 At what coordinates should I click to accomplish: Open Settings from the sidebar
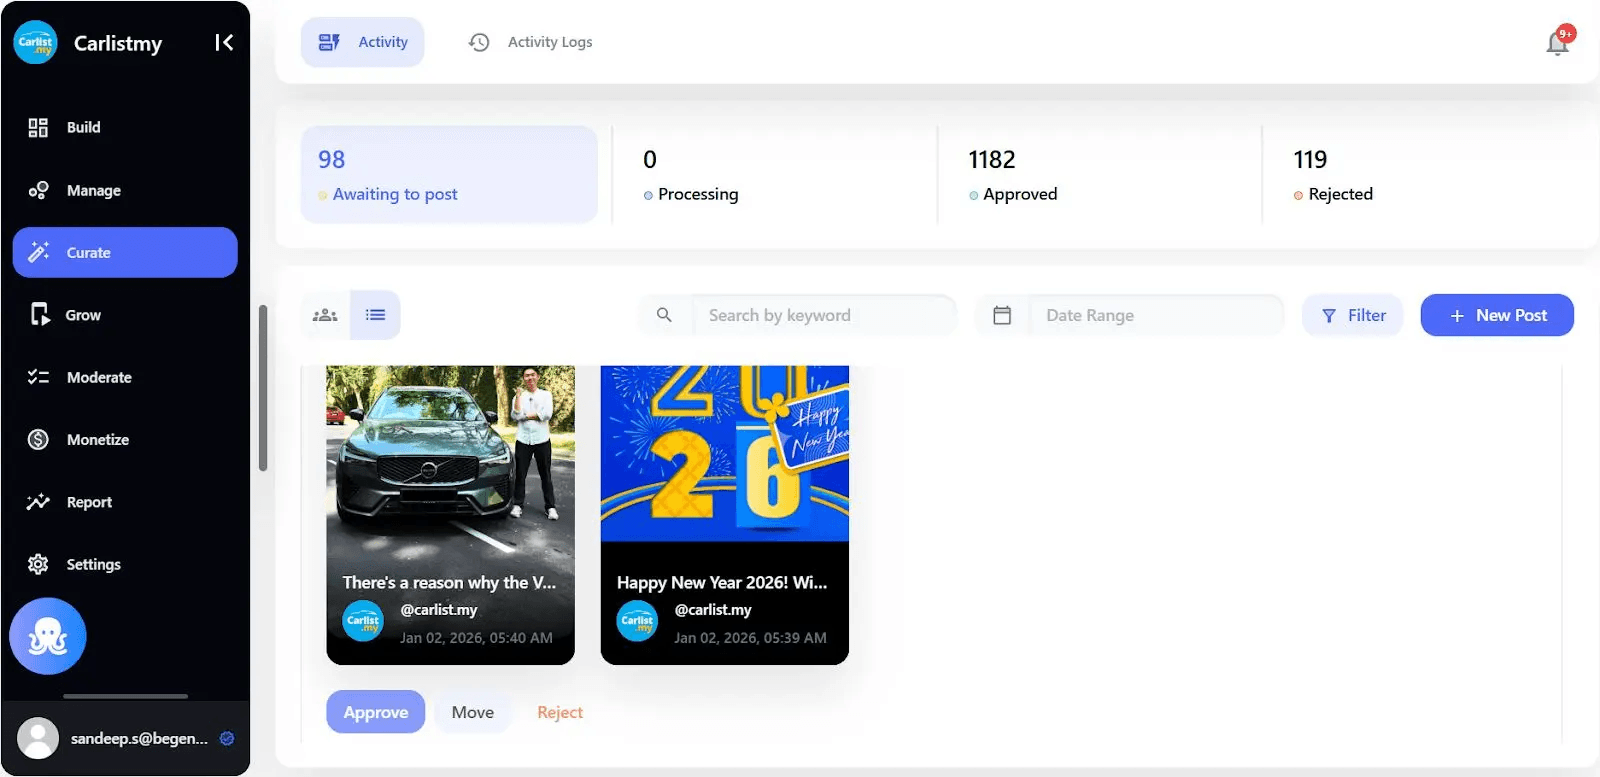pos(125,564)
